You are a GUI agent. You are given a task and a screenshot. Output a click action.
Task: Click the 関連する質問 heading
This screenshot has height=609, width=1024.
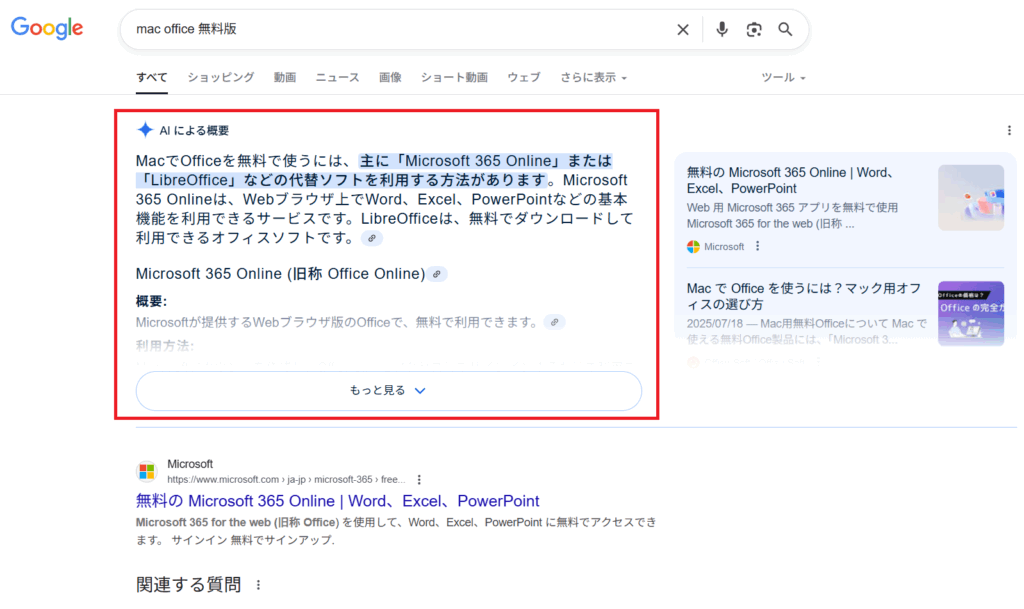189,585
